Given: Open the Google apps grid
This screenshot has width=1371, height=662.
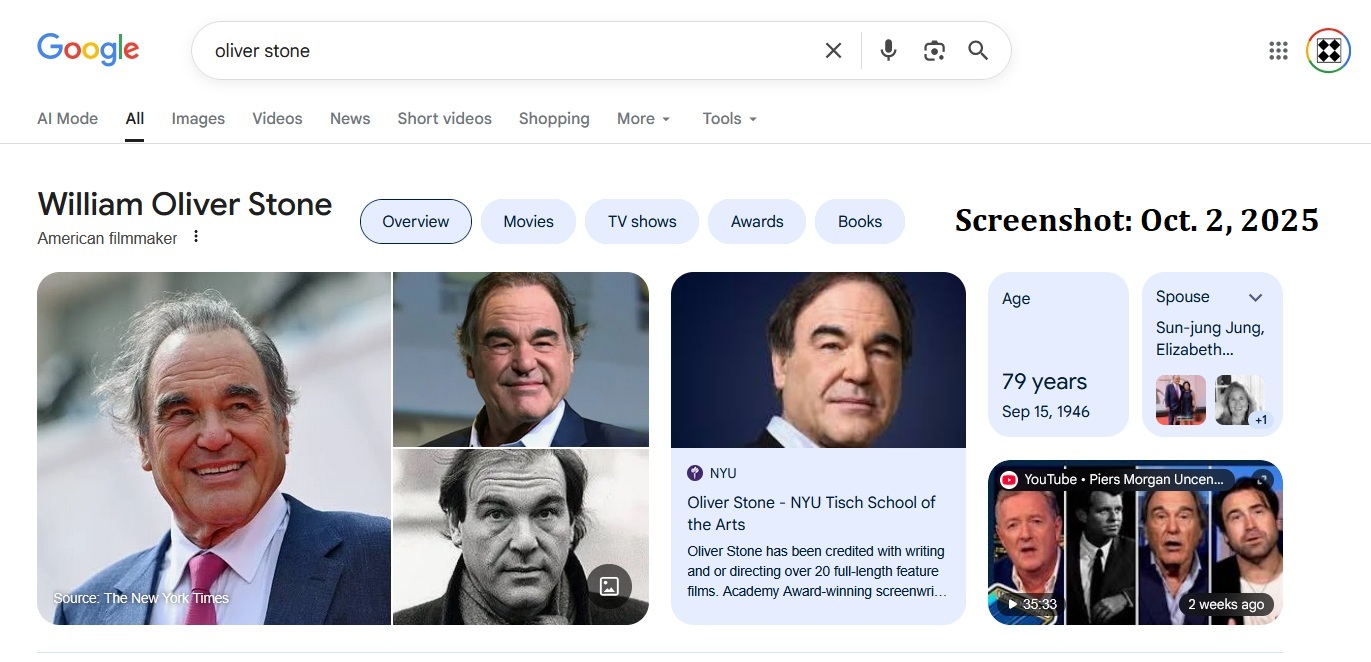Looking at the screenshot, I should [x=1278, y=51].
